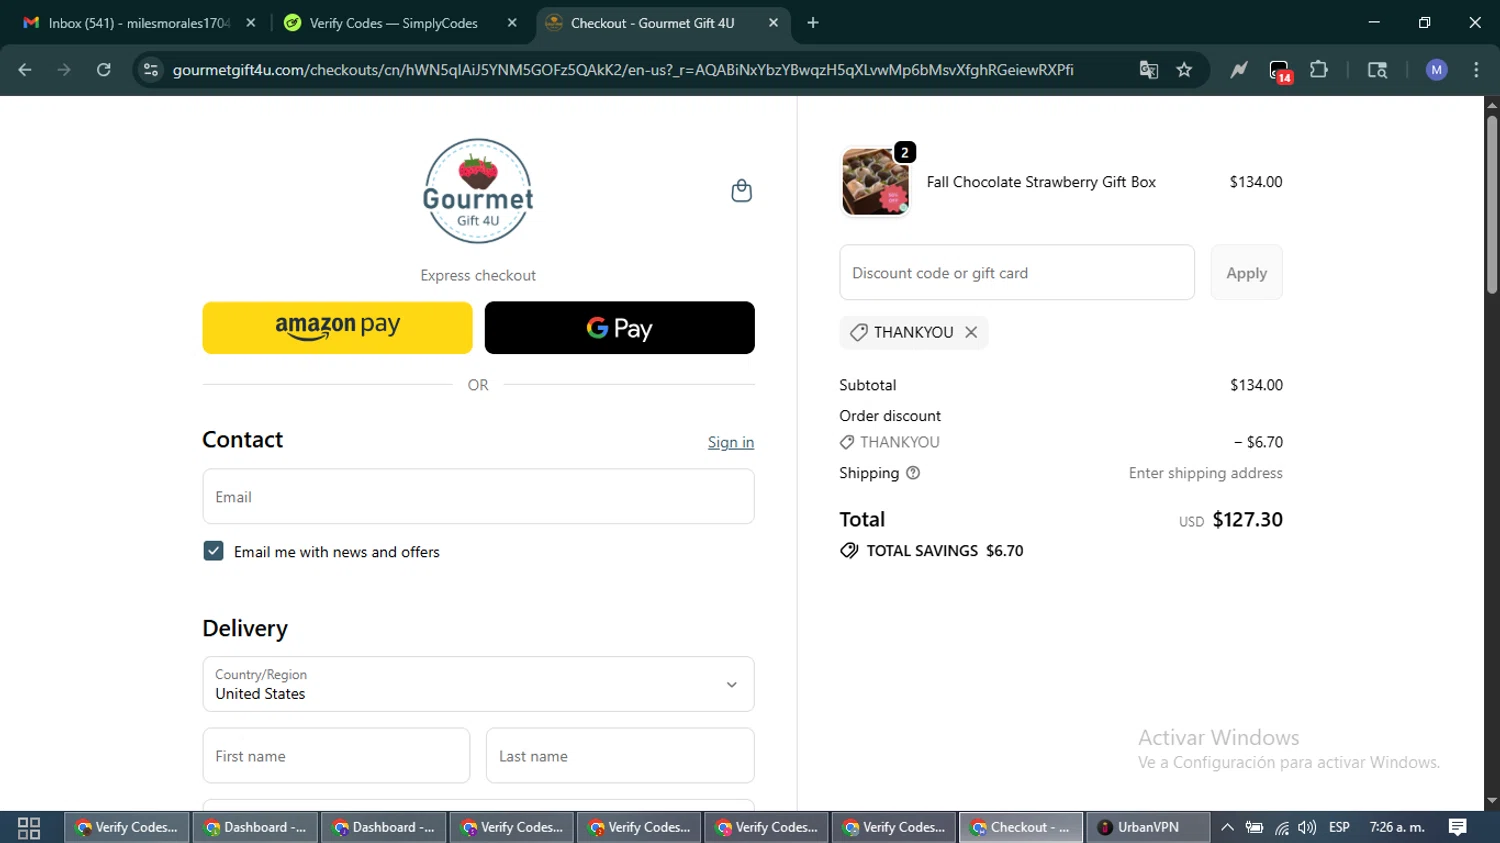Screen dimensions: 1500x843
Task: Go back to previous page
Action: pyautogui.click(x=25, y=70)
